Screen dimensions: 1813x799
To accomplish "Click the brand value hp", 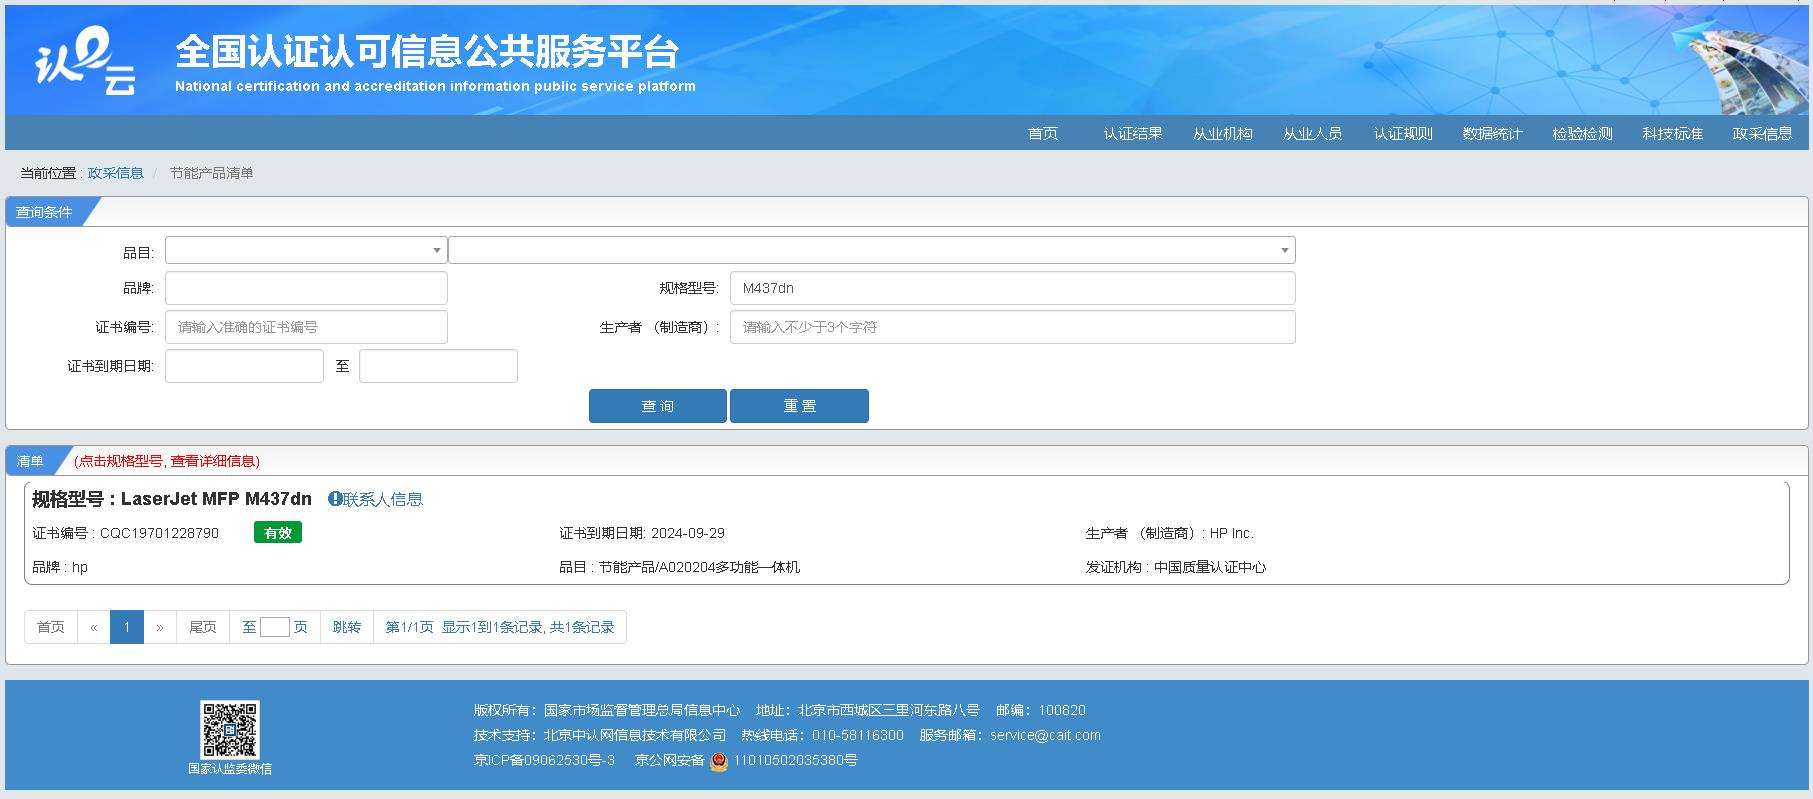I will [80, 567].
